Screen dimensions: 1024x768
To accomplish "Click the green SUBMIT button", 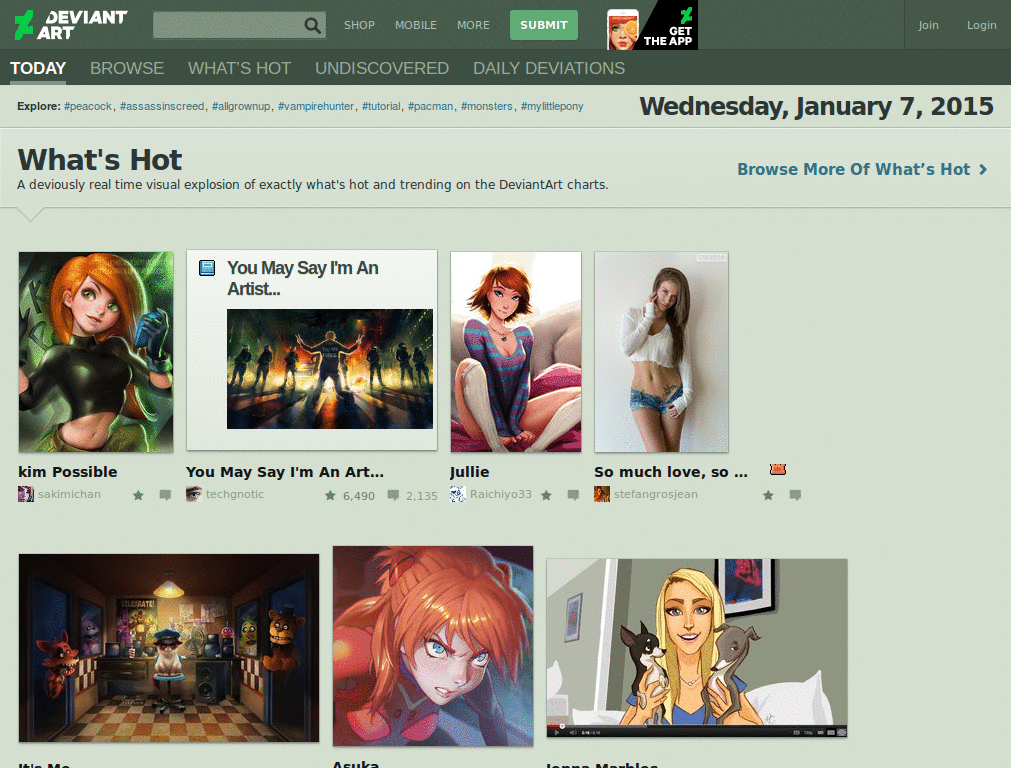I will point(544,25).
